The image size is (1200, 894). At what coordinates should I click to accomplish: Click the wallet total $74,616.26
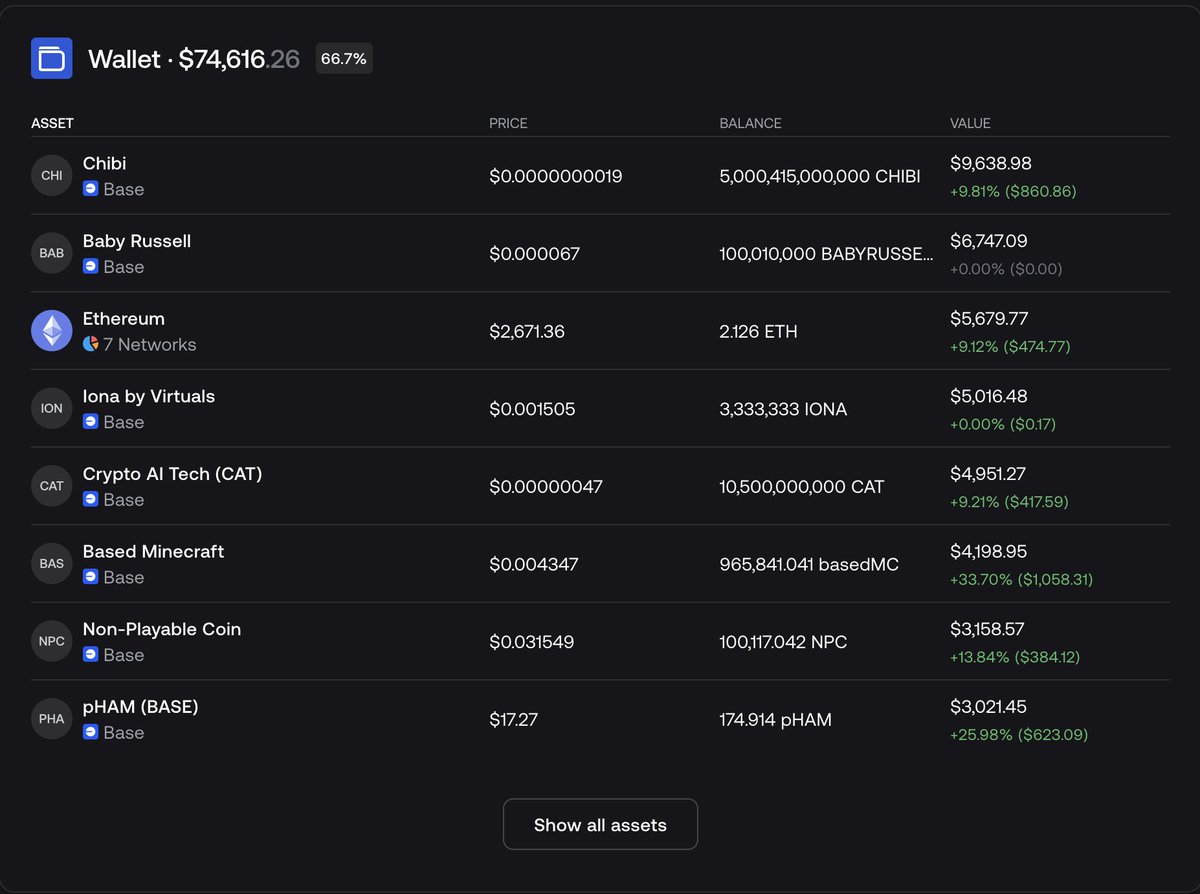pos(239,59)
